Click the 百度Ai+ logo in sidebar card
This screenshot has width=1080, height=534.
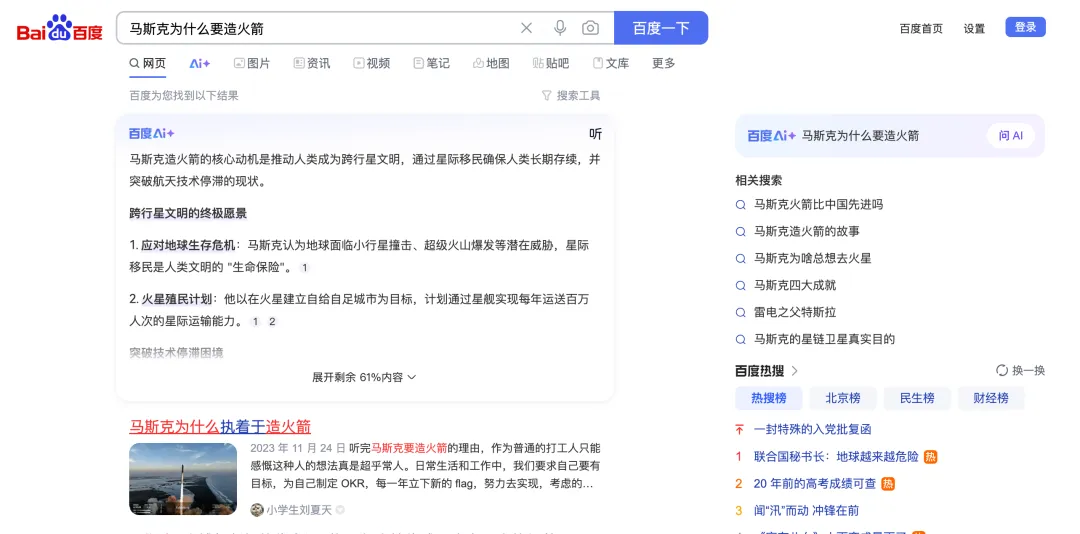[x=771, y=136]
